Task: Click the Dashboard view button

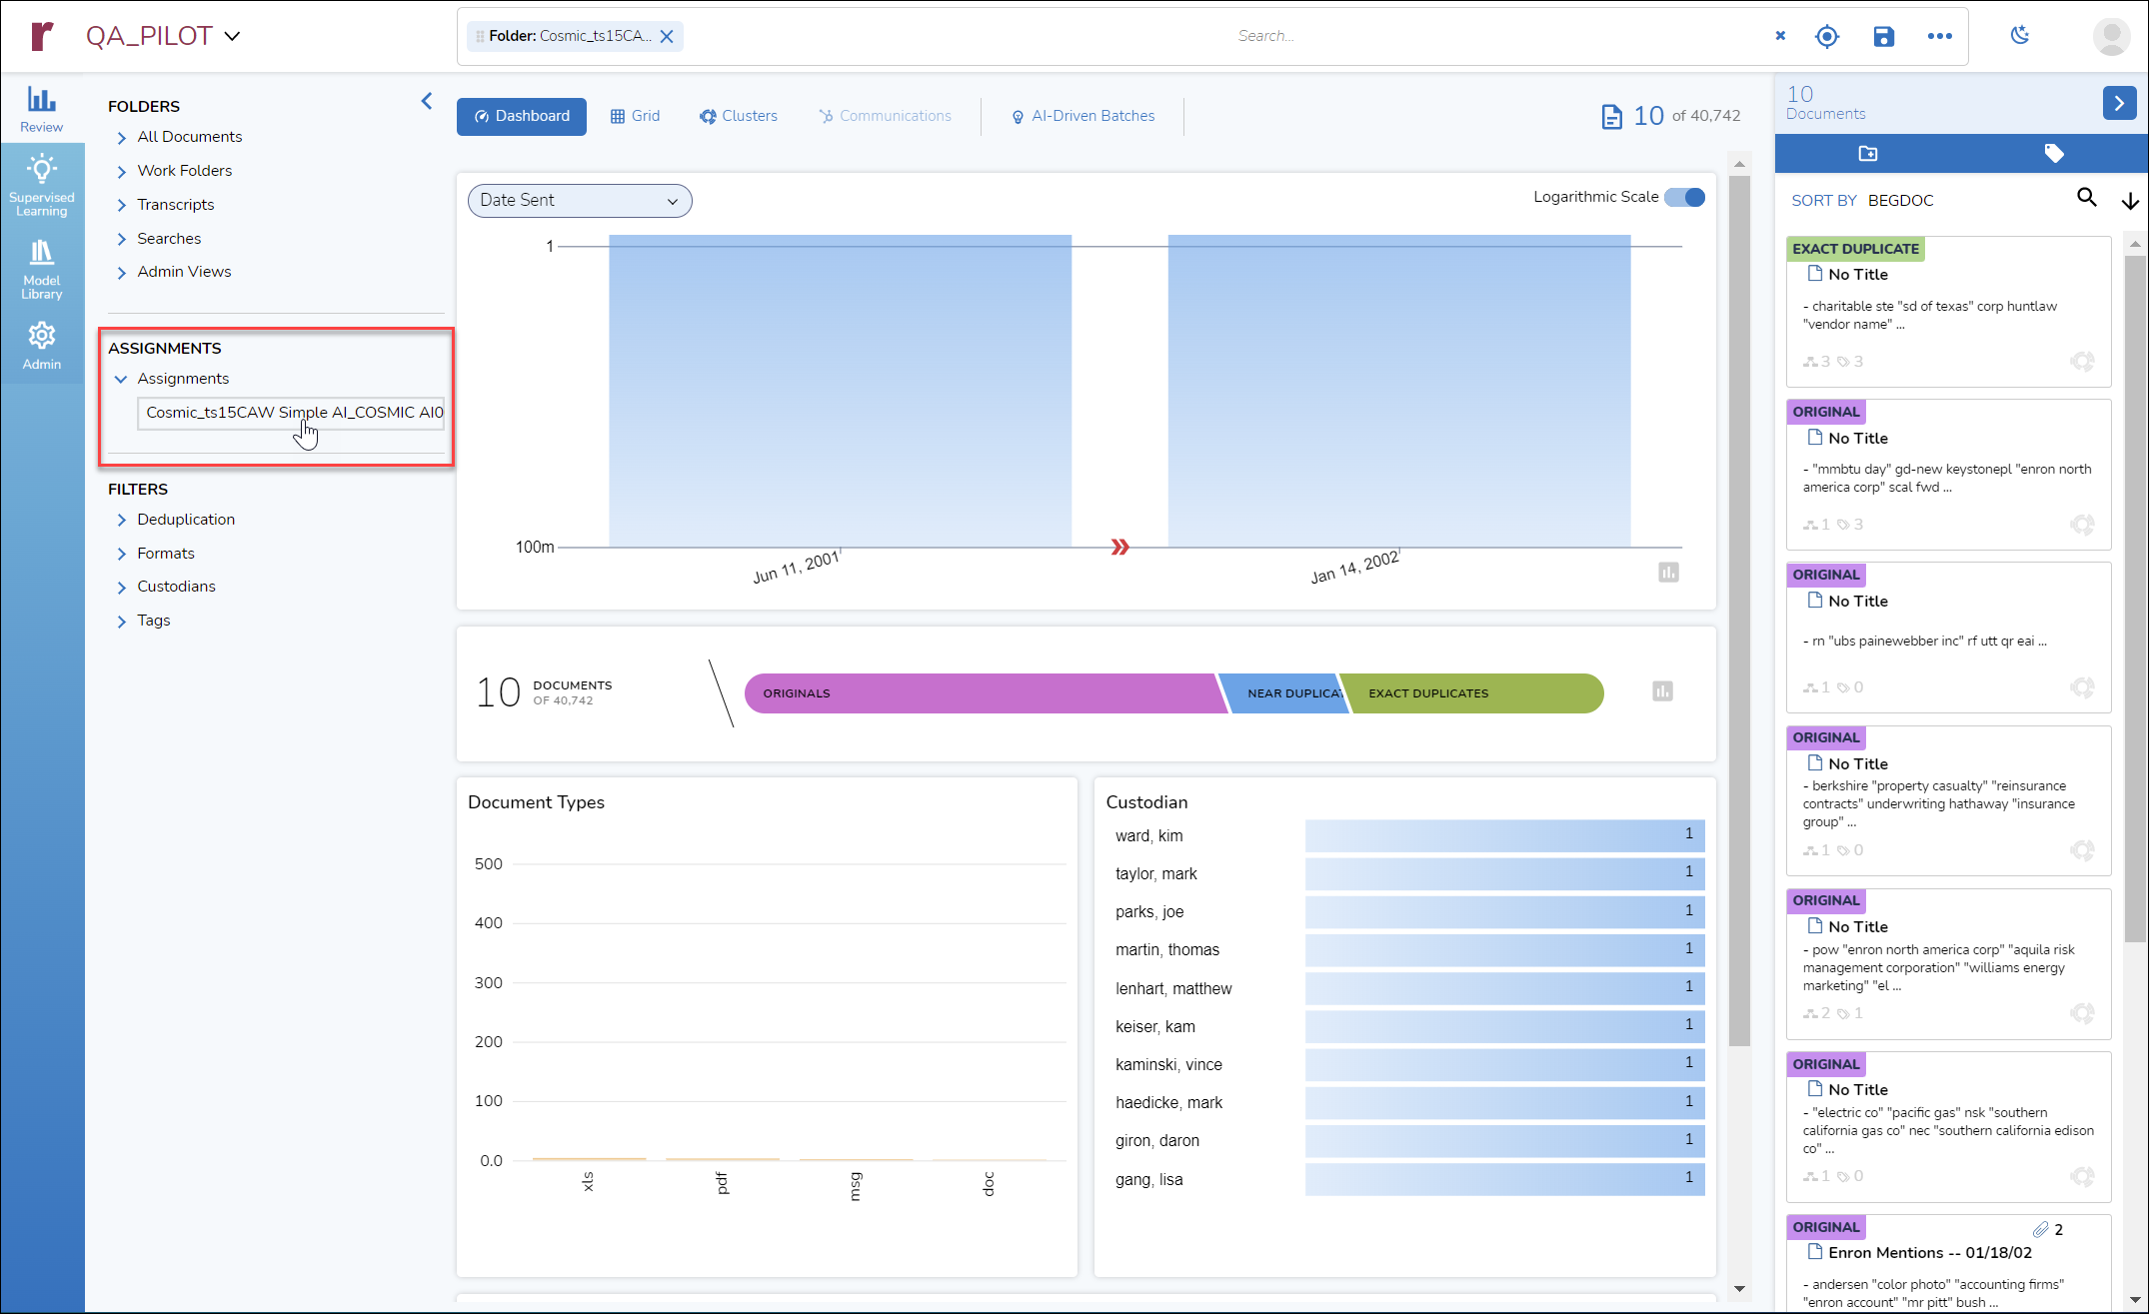Action: [522, 115]
